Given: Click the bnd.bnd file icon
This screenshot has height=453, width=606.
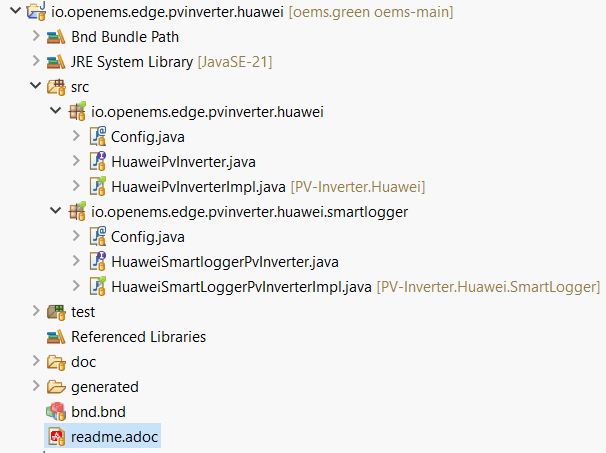Looking at the screenshot, I should [x=56, y=411].
